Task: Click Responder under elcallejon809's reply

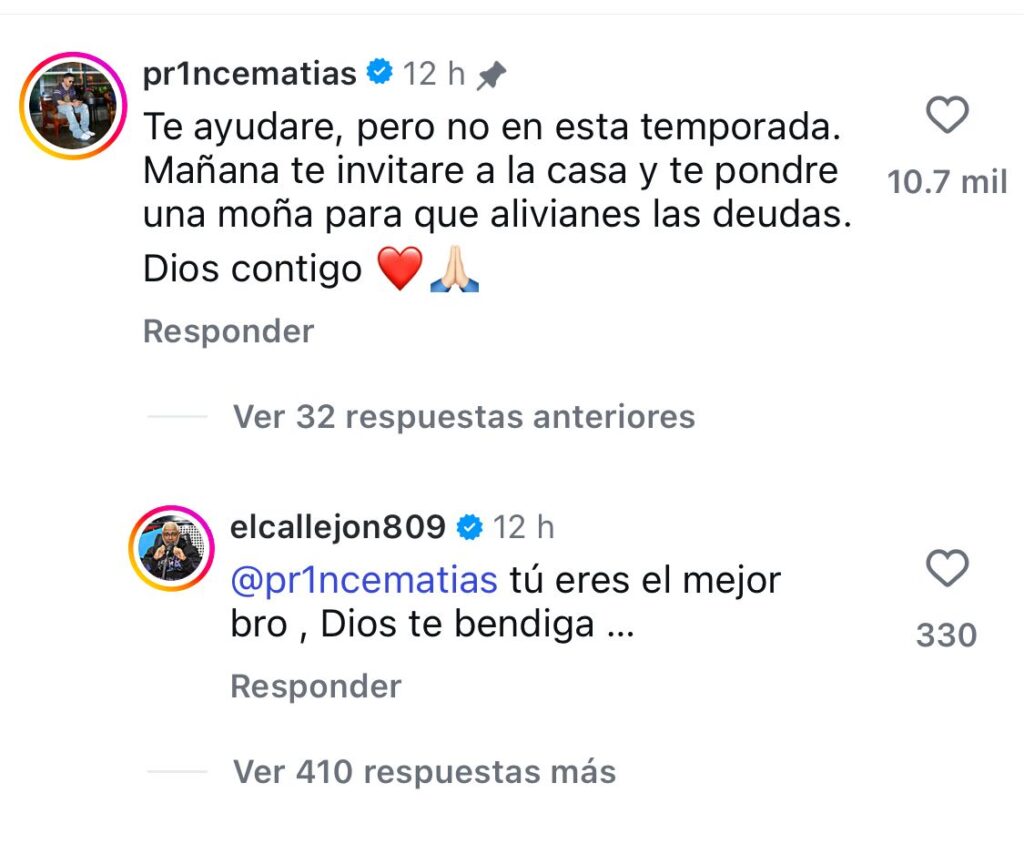Action: (315, 686)
